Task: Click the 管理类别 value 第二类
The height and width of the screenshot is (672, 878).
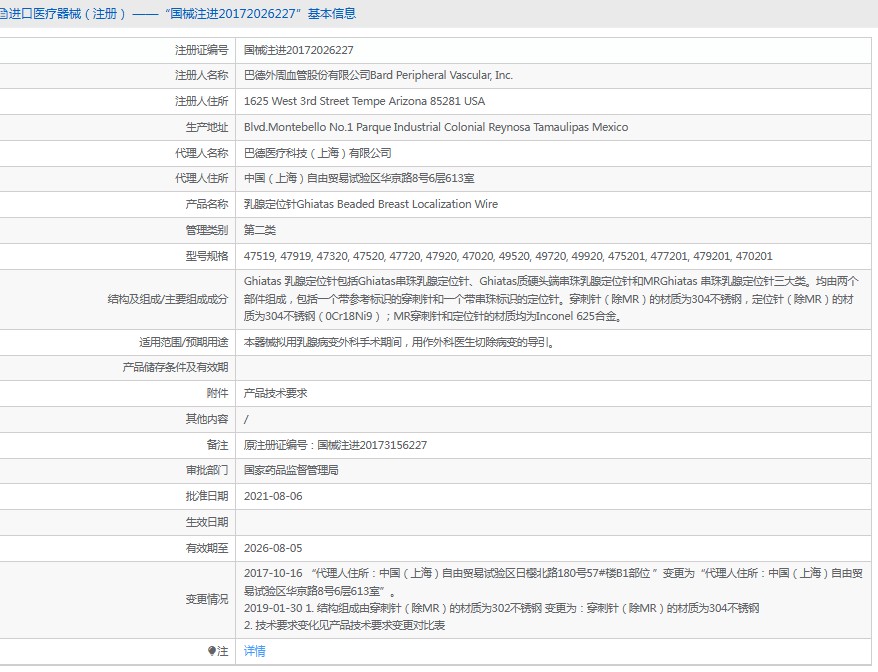Action: click(x=260, y=230)
